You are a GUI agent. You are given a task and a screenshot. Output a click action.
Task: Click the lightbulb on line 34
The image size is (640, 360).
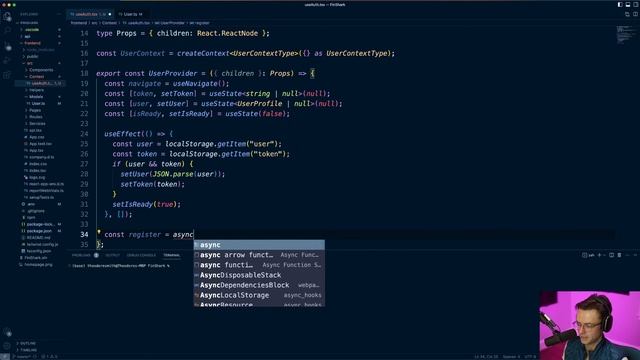click(x=99, y=232)
